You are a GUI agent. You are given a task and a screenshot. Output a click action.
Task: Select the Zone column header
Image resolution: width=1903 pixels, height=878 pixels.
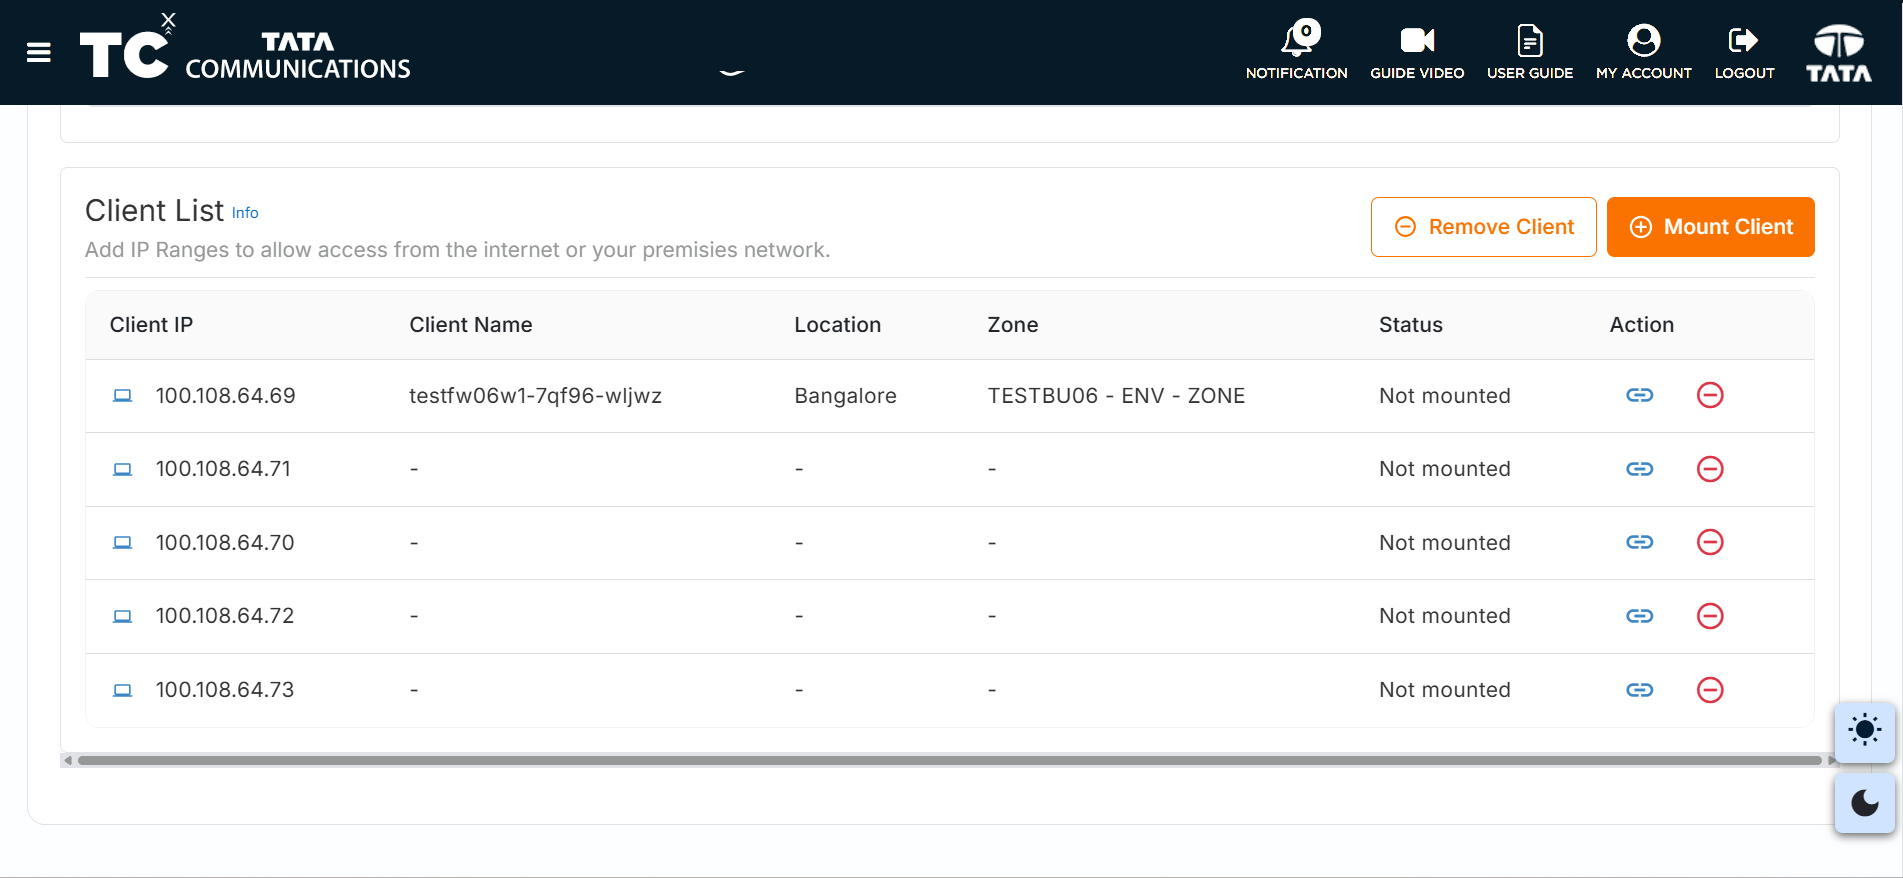(1013, 325)
